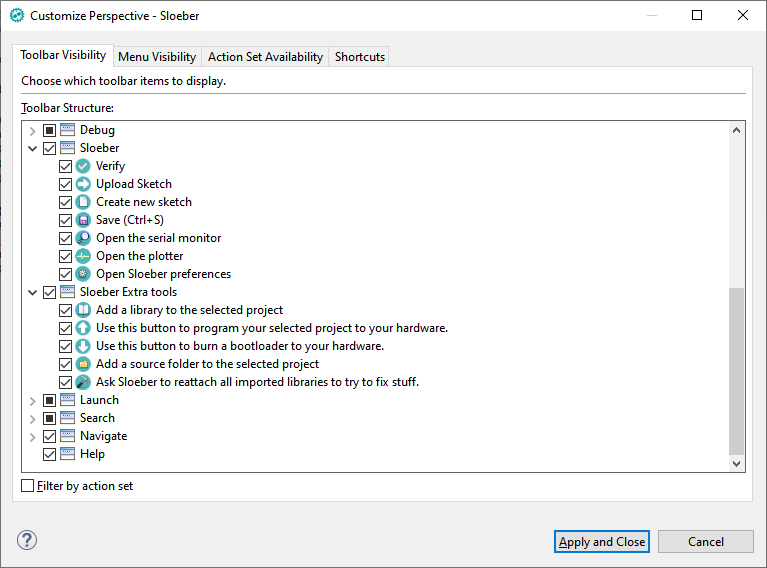Open the Shortcuts tab
767x568 pixels.
click(x=360, y=57)
